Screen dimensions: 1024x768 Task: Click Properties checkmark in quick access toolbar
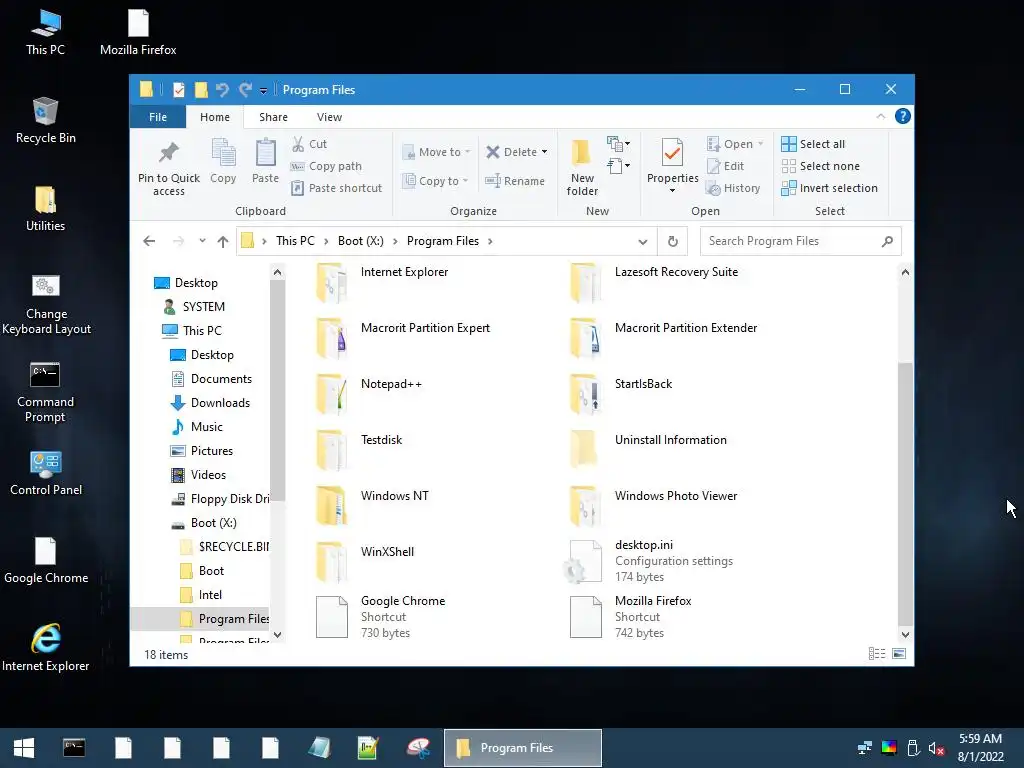(x=178, y=89)
